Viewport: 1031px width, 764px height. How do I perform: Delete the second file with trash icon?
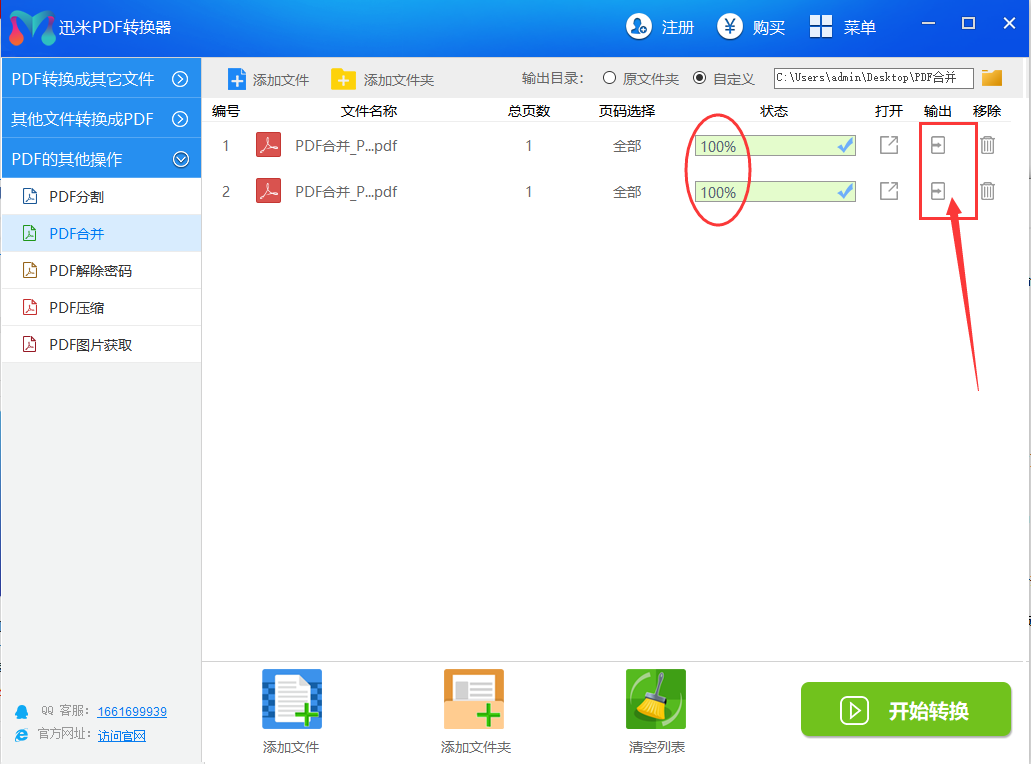(x=987, y=191)
